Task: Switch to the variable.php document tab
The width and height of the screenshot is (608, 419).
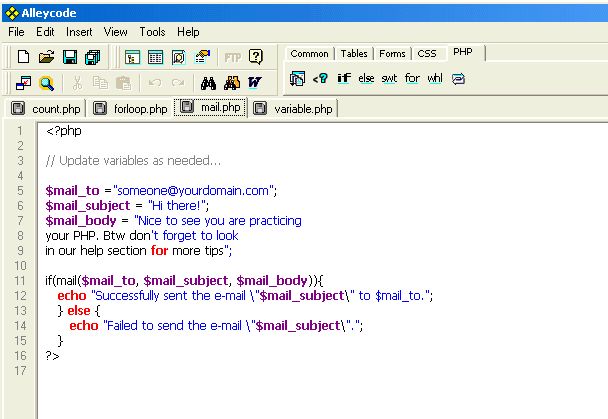Action: pyautogui.click(x=294, y=109)
